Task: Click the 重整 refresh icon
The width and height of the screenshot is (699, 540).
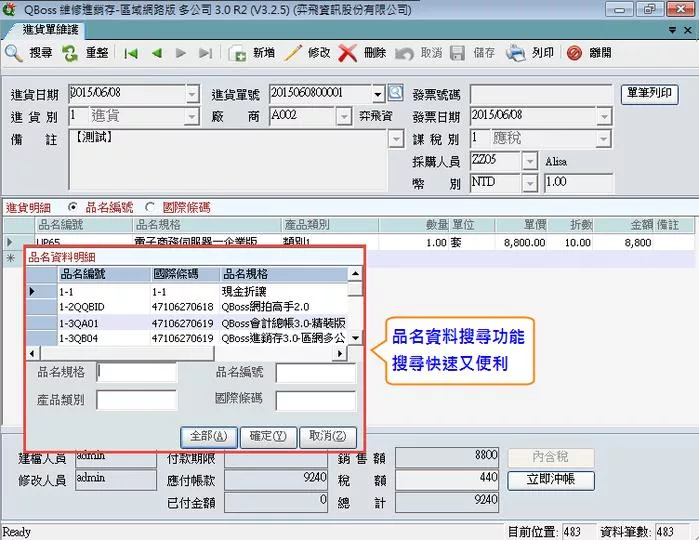Action: (72, 53)
